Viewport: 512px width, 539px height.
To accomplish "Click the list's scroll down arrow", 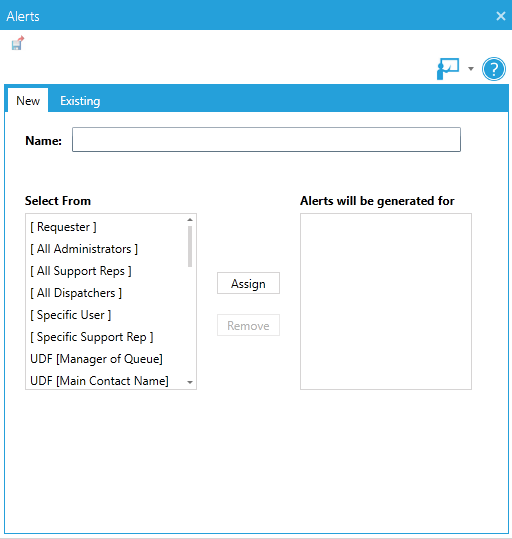I will tap(190, 382).
